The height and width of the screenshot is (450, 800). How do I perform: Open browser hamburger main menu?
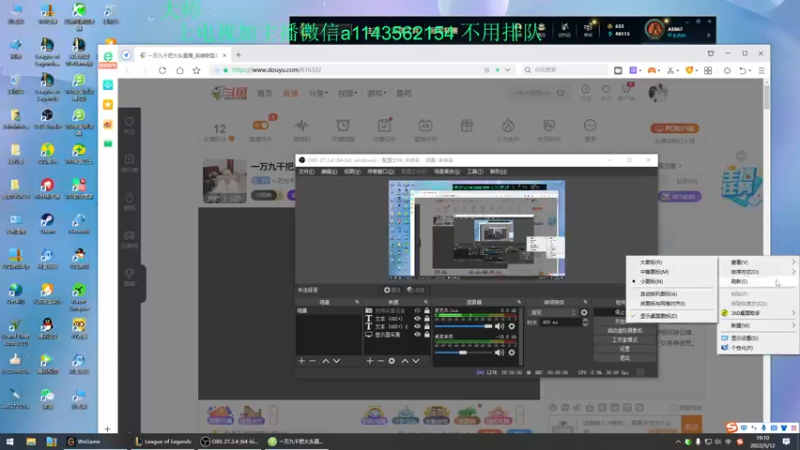click(x=761, y=70)
